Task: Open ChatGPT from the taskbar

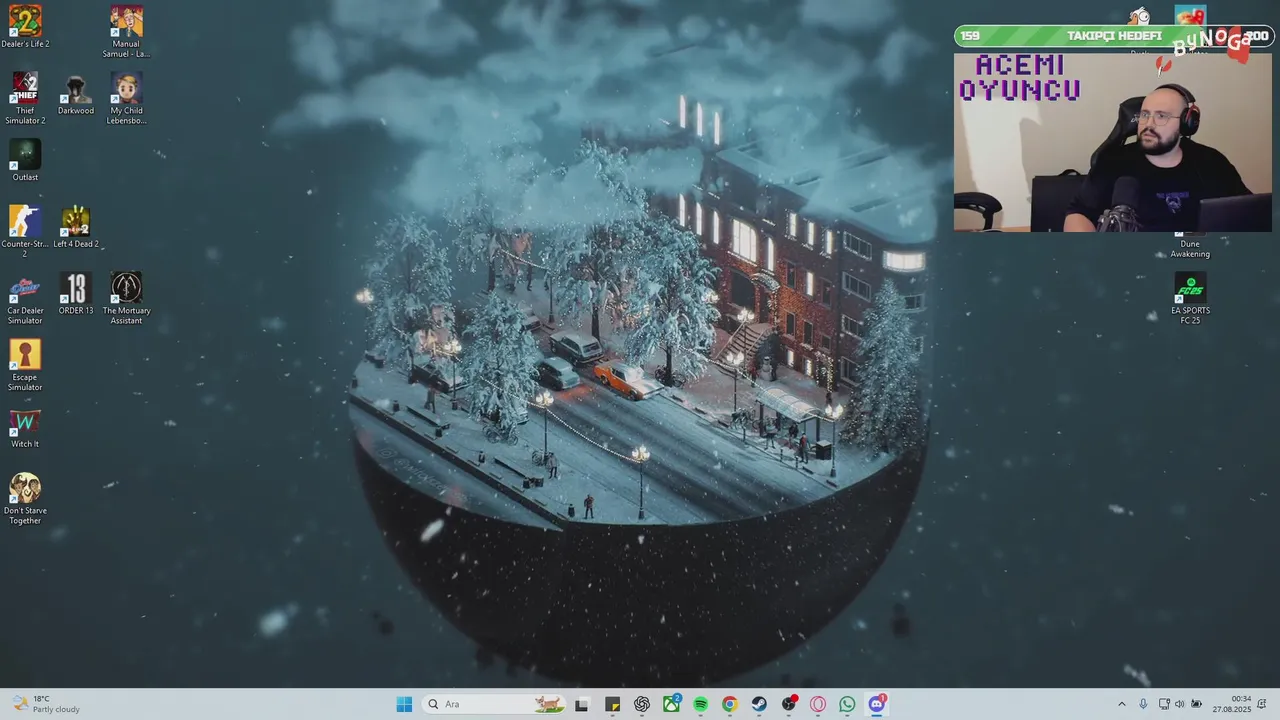Action: pyautogui.click(x=642, y=704)
